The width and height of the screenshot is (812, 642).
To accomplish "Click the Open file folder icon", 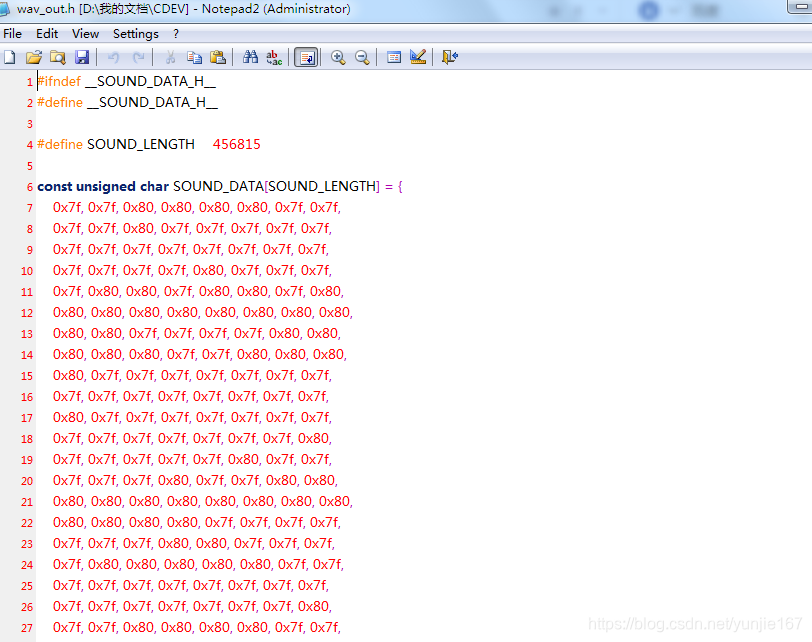I will pos(34,57).
